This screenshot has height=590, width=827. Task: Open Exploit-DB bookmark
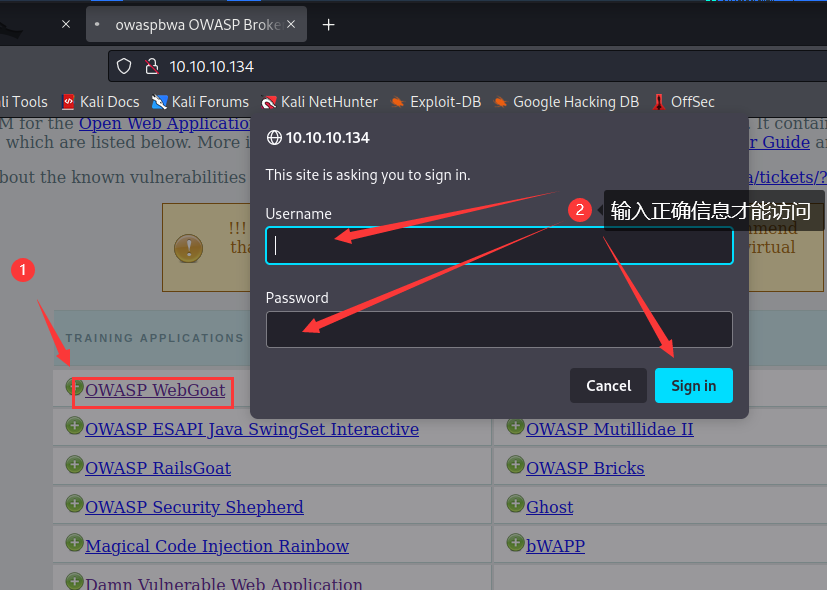tap(436, 102)
